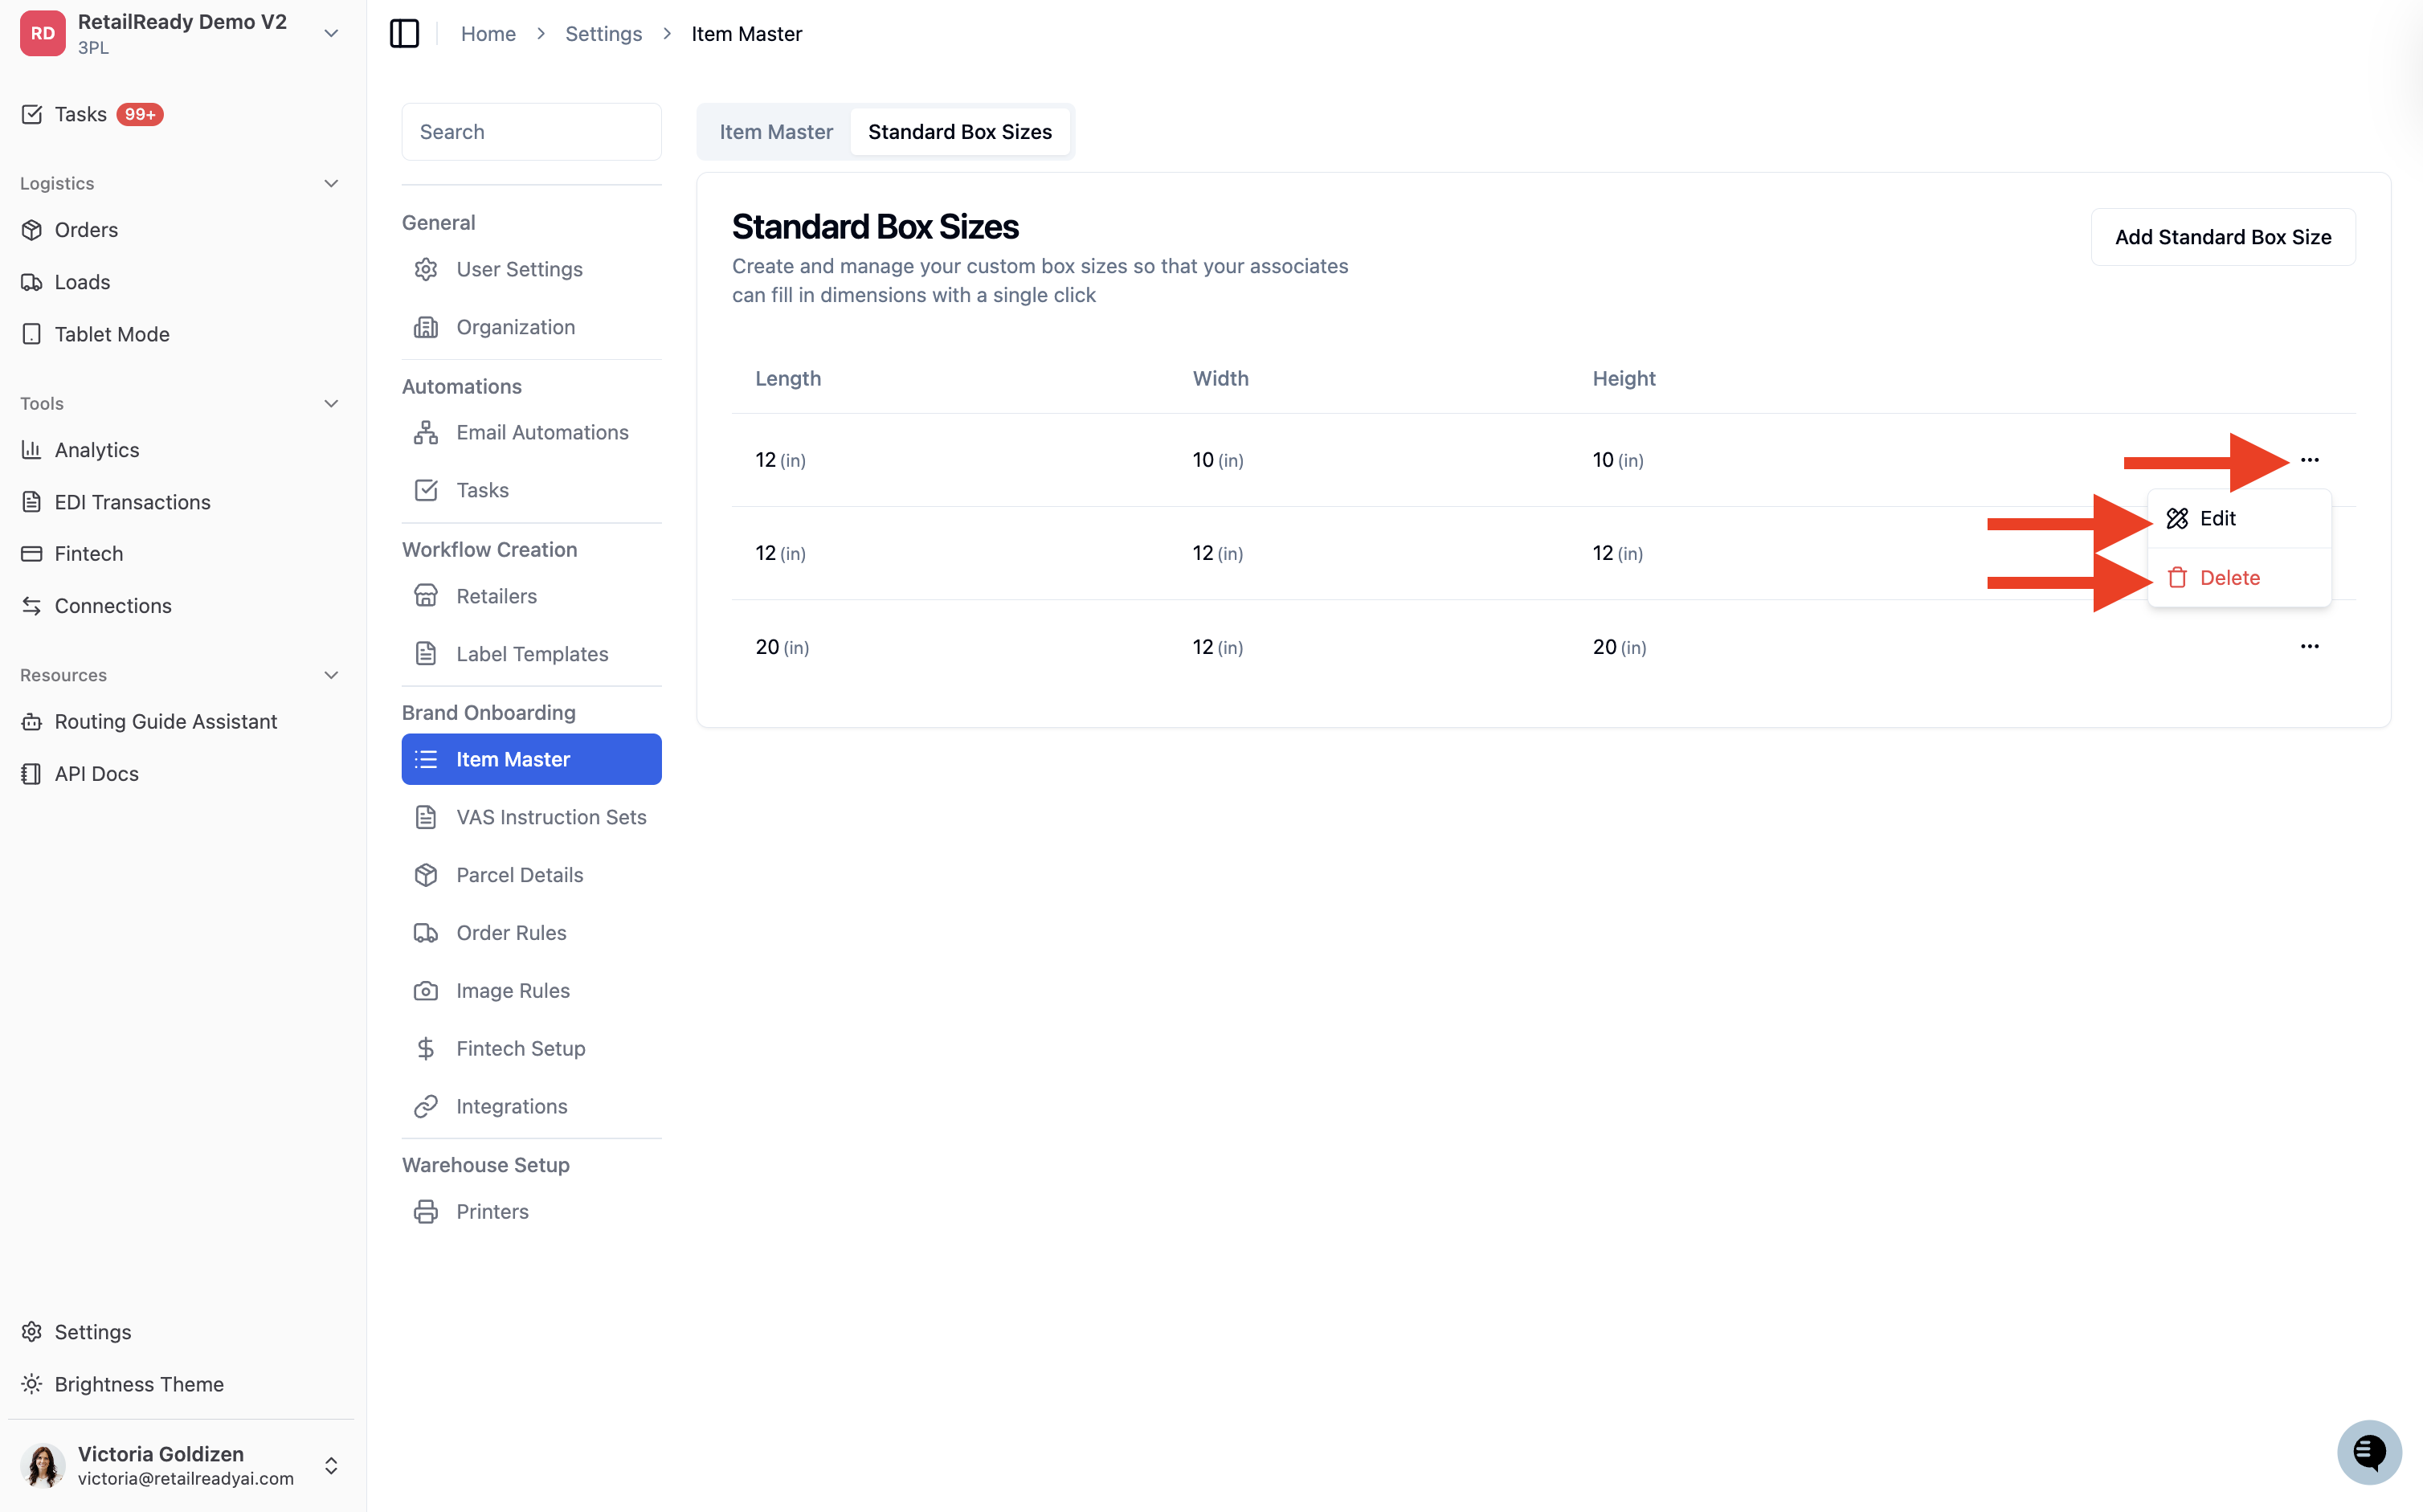Collapse the Logistics section

click(x=331, y=183)
